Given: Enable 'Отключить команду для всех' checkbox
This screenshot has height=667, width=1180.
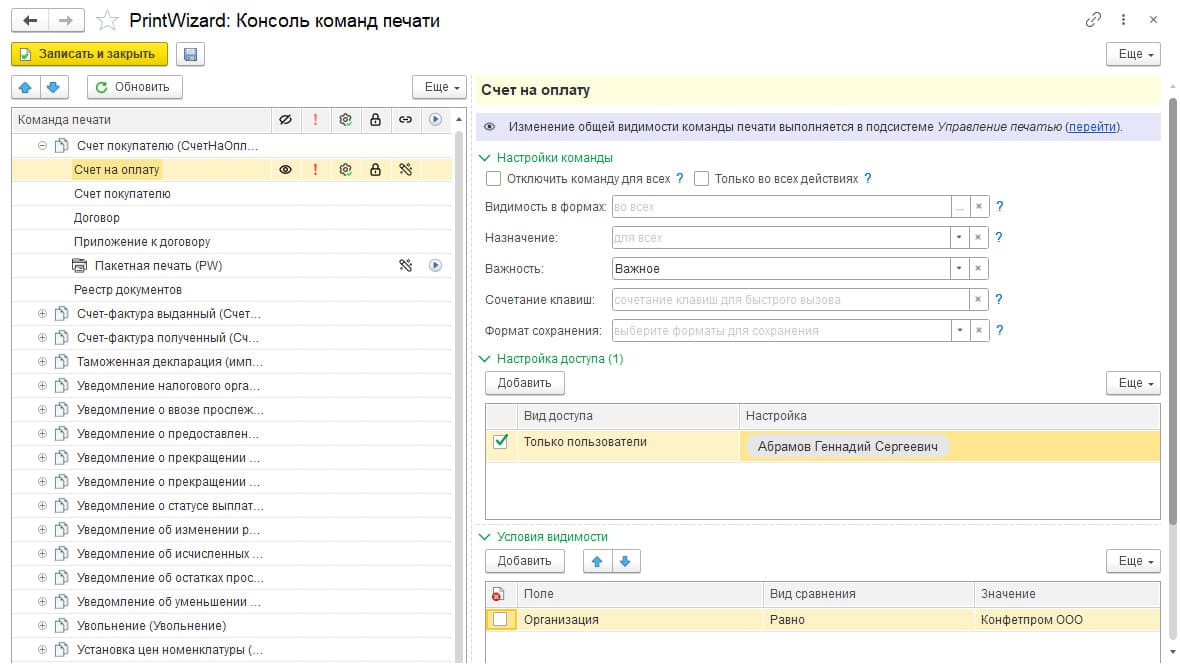Looking at the screenshot, I should (x=493, y=179).
